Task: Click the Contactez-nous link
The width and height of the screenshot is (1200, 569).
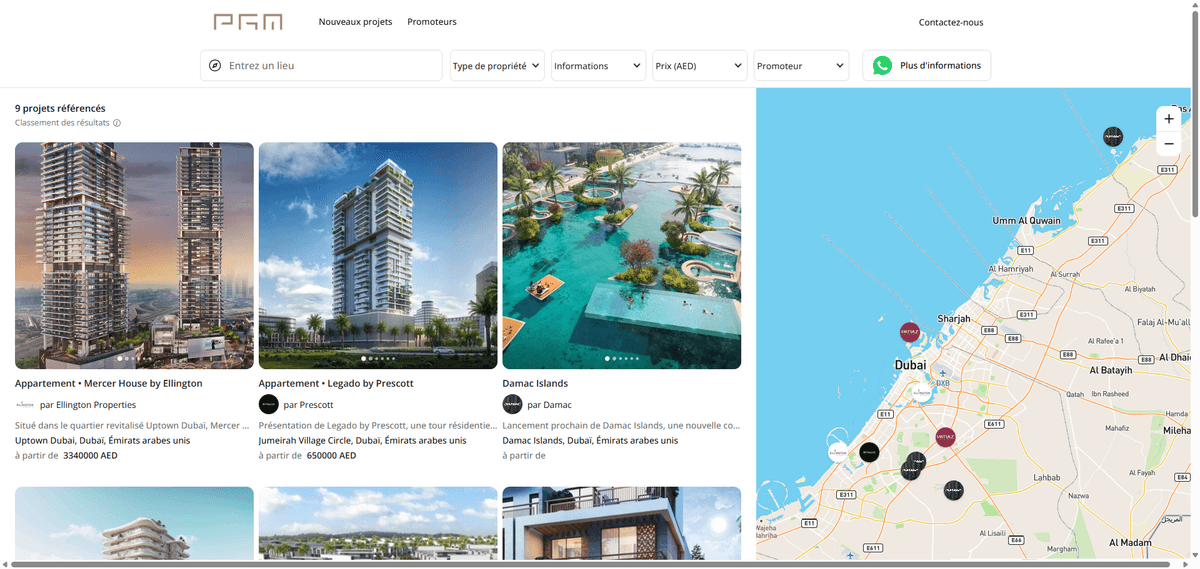Action: 950,22
